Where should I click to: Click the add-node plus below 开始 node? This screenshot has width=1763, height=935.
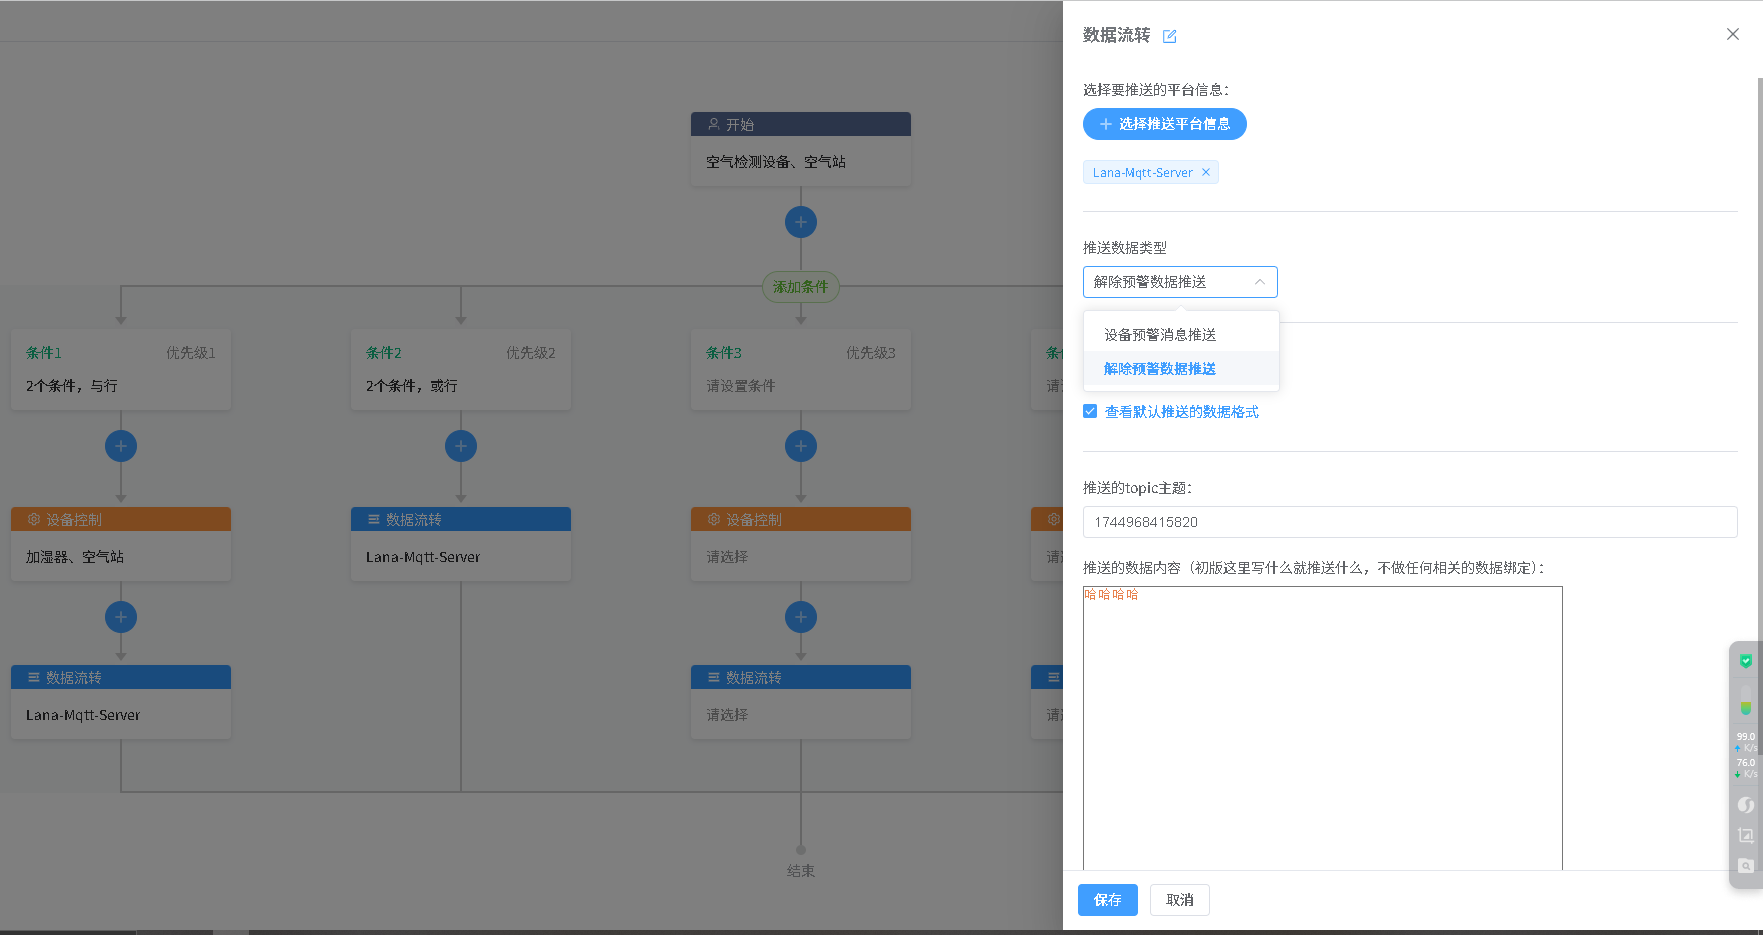(800, 222)
